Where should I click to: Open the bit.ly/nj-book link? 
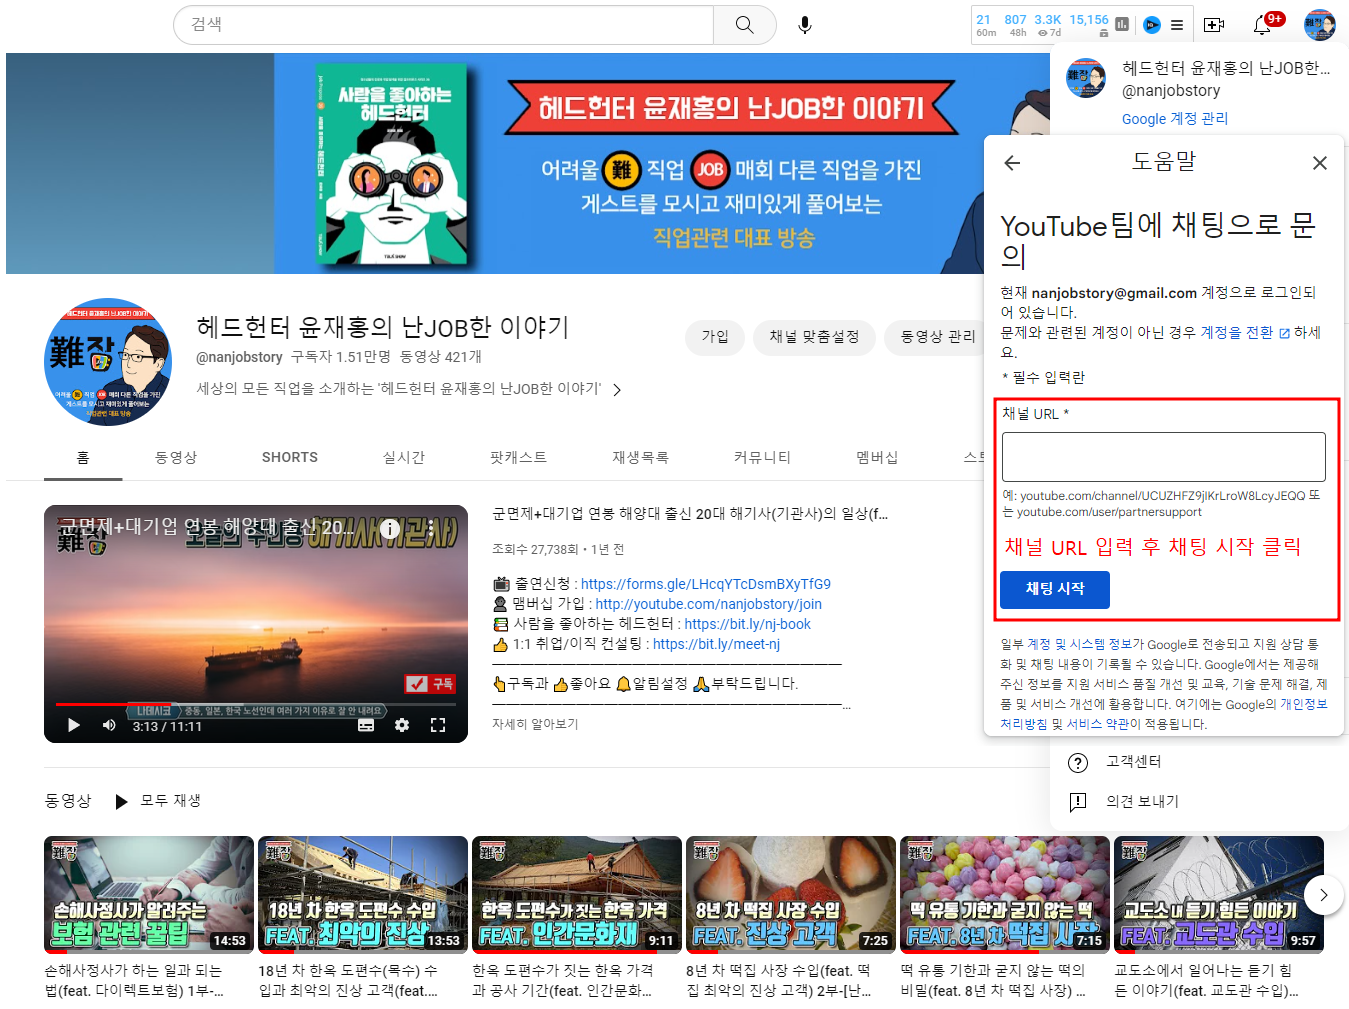click(x=747, y=624)
